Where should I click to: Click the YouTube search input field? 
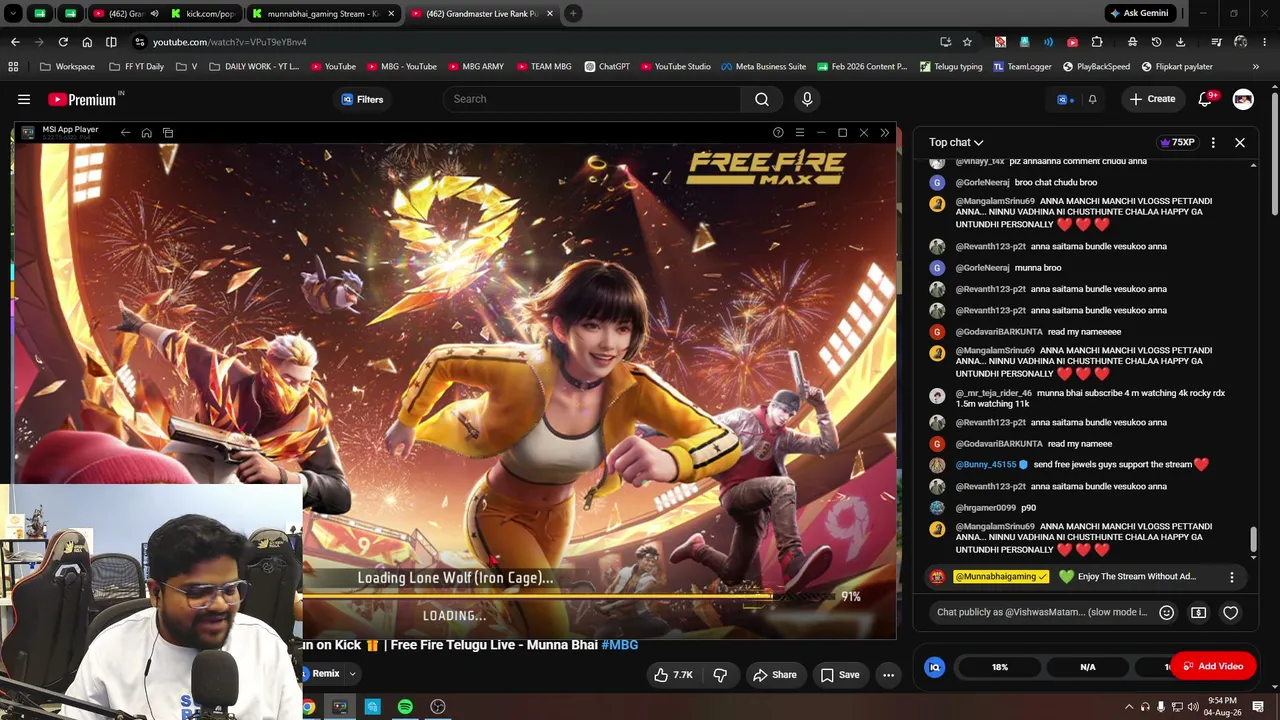(592, 99)
